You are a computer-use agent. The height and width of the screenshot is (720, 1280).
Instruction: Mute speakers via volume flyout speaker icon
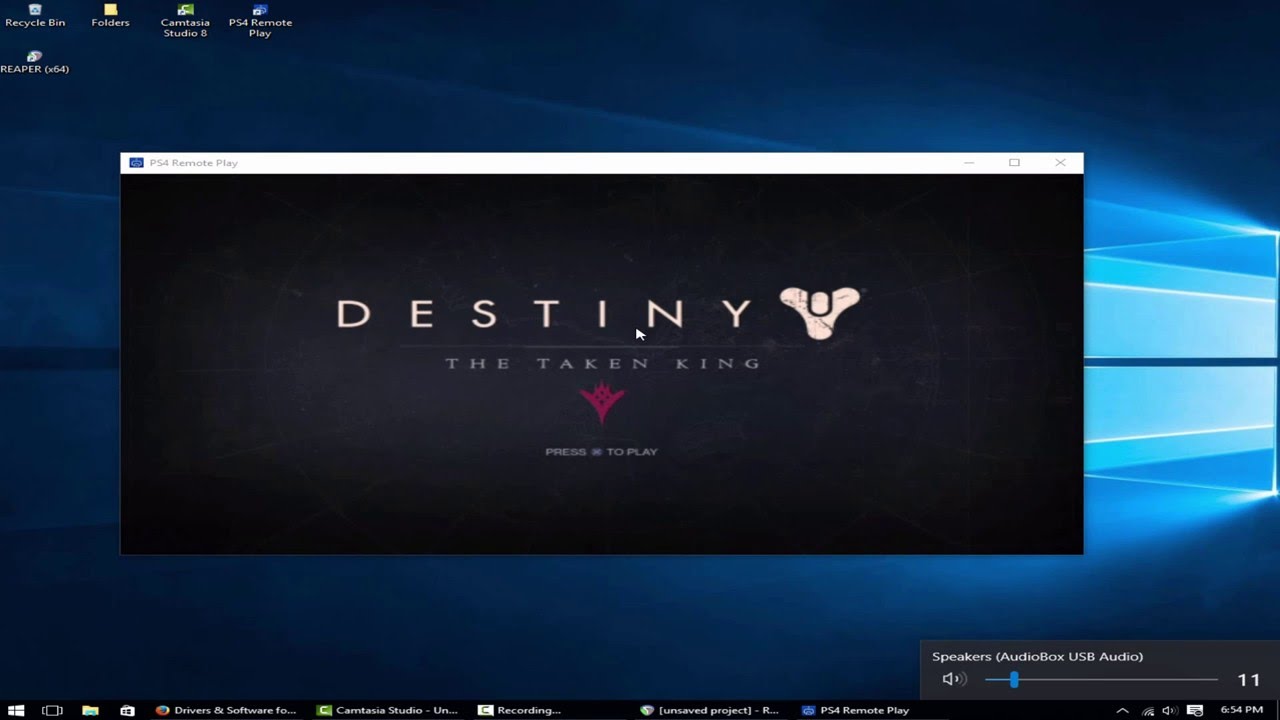[x=953, y=679]
